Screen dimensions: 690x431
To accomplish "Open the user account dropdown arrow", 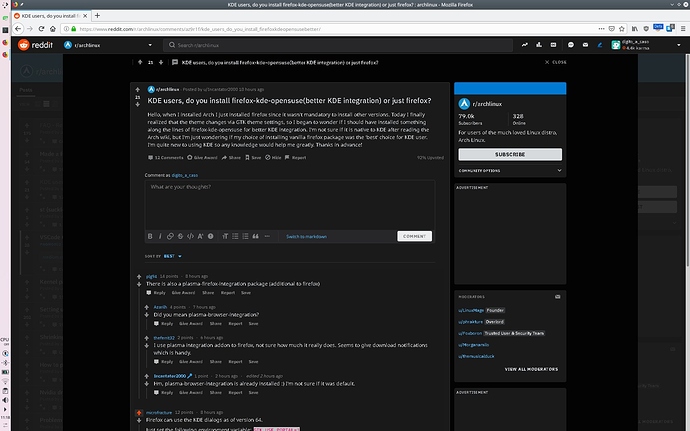I will coord(679,45).
